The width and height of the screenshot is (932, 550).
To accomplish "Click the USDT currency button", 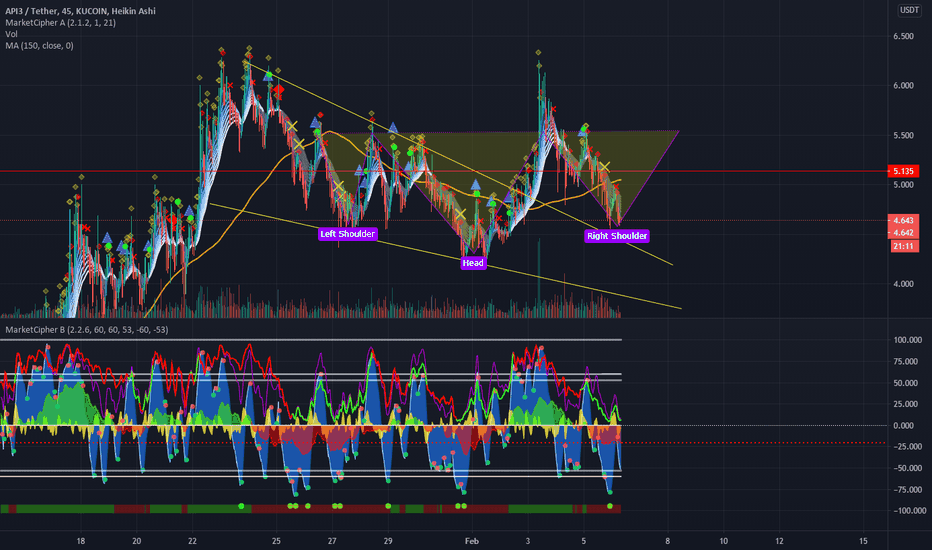I will point(909,10).
